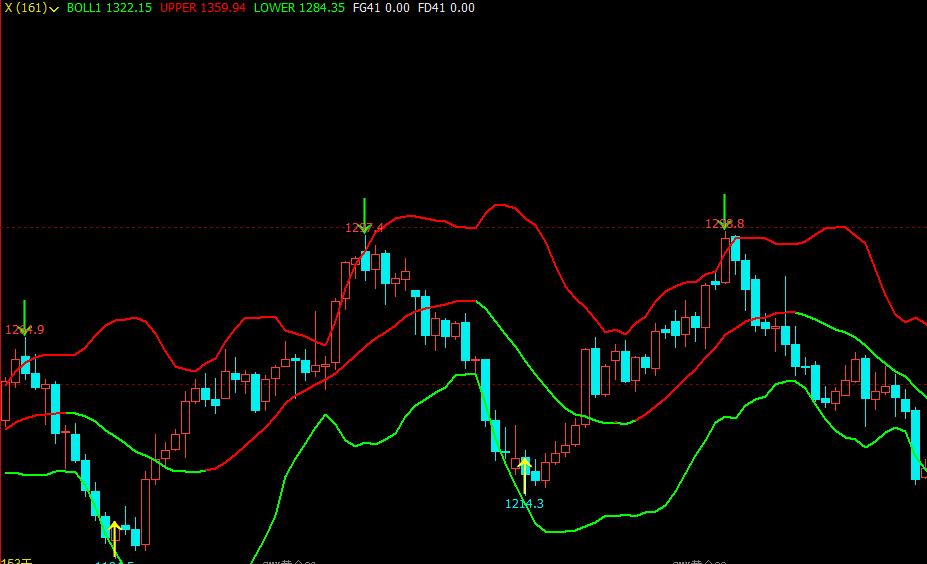Select the 1297.4 peak price label
927x564 pixels.
coord(364,228)
